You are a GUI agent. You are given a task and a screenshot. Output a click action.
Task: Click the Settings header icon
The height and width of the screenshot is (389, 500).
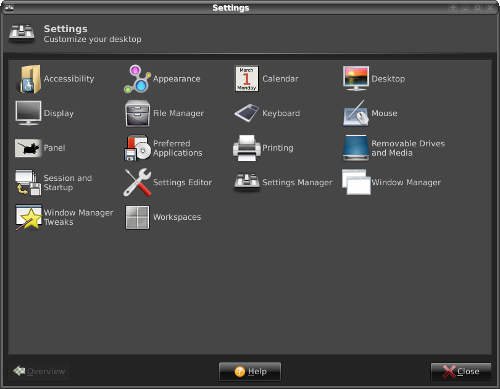click(22, 34)
